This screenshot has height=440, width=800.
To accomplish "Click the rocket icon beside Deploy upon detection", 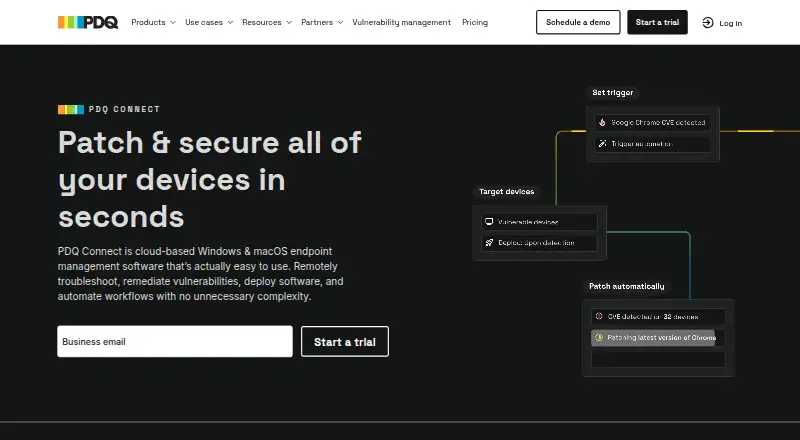I will (x=489, y=242).
